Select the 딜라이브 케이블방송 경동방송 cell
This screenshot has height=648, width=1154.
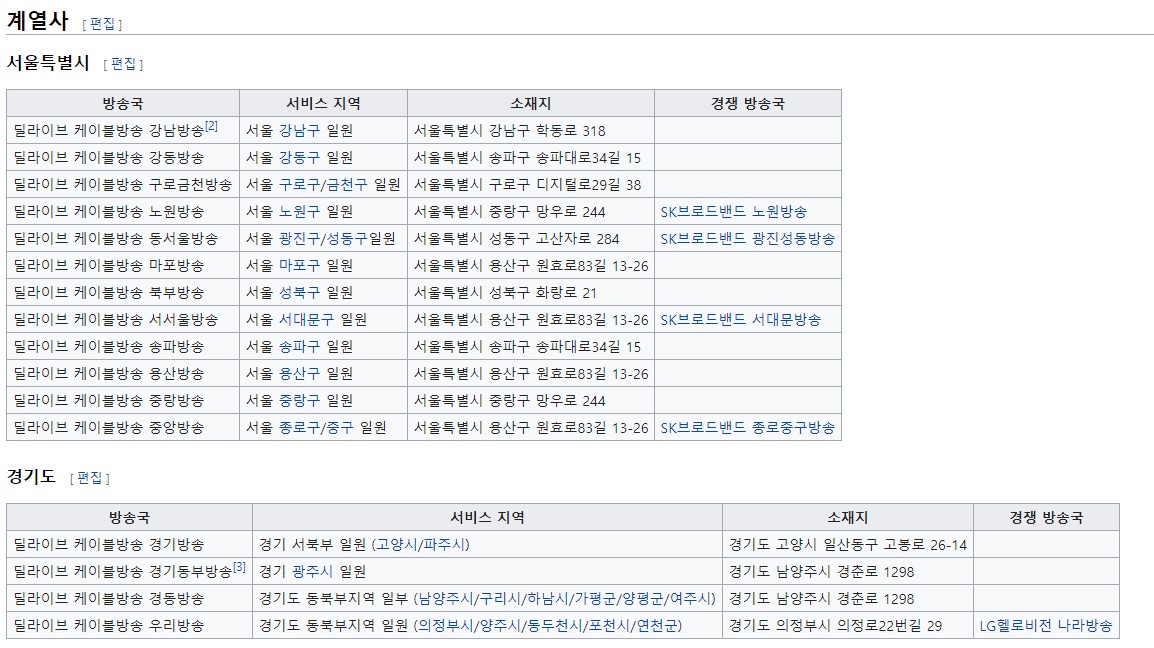click(130, 599)
